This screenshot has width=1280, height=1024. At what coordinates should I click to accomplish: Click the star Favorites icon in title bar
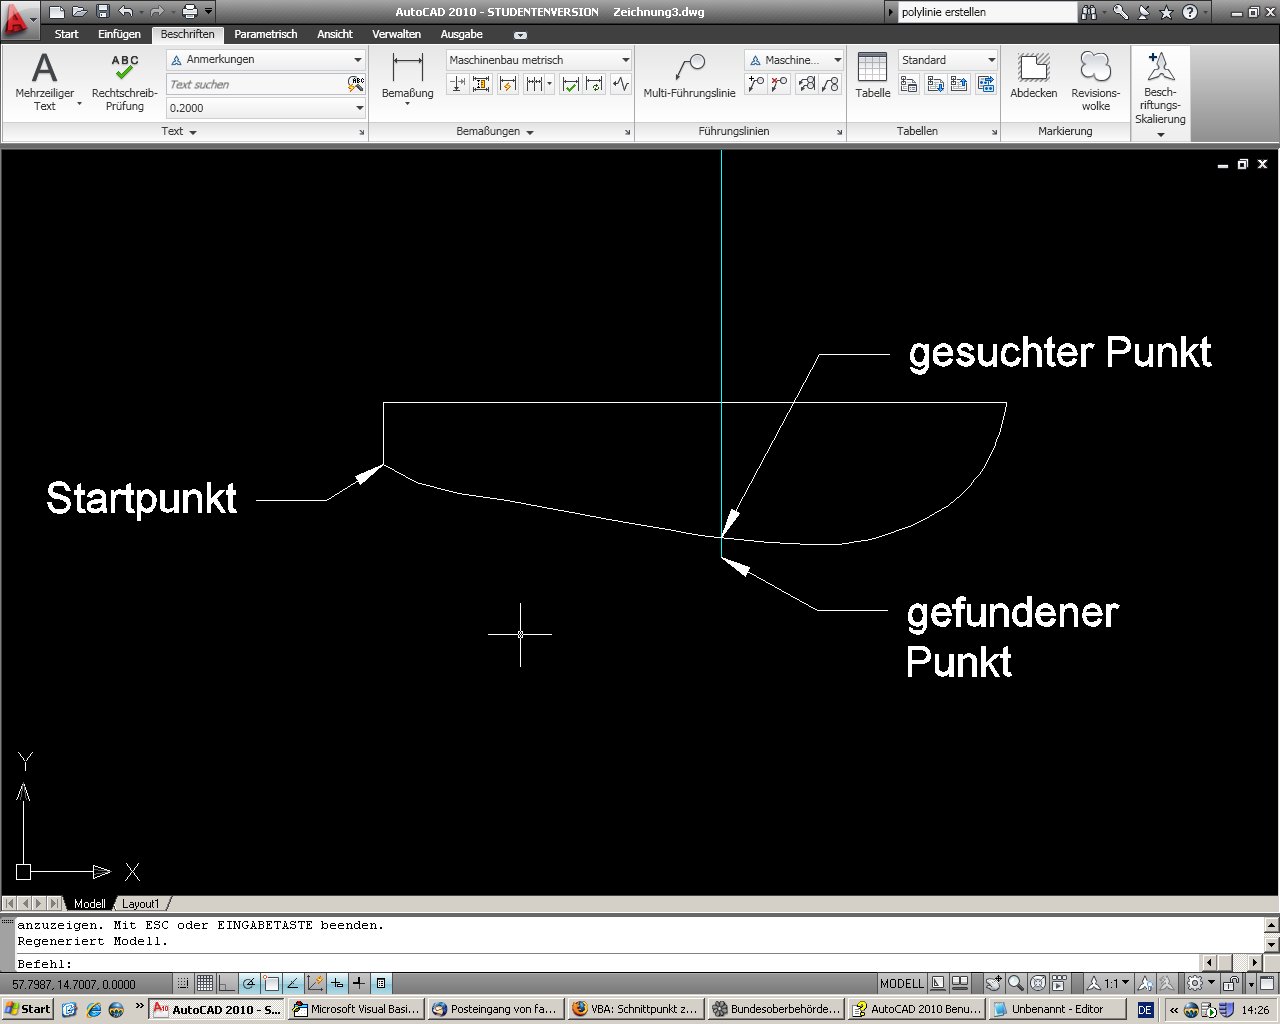click(x=1166, y=12)
